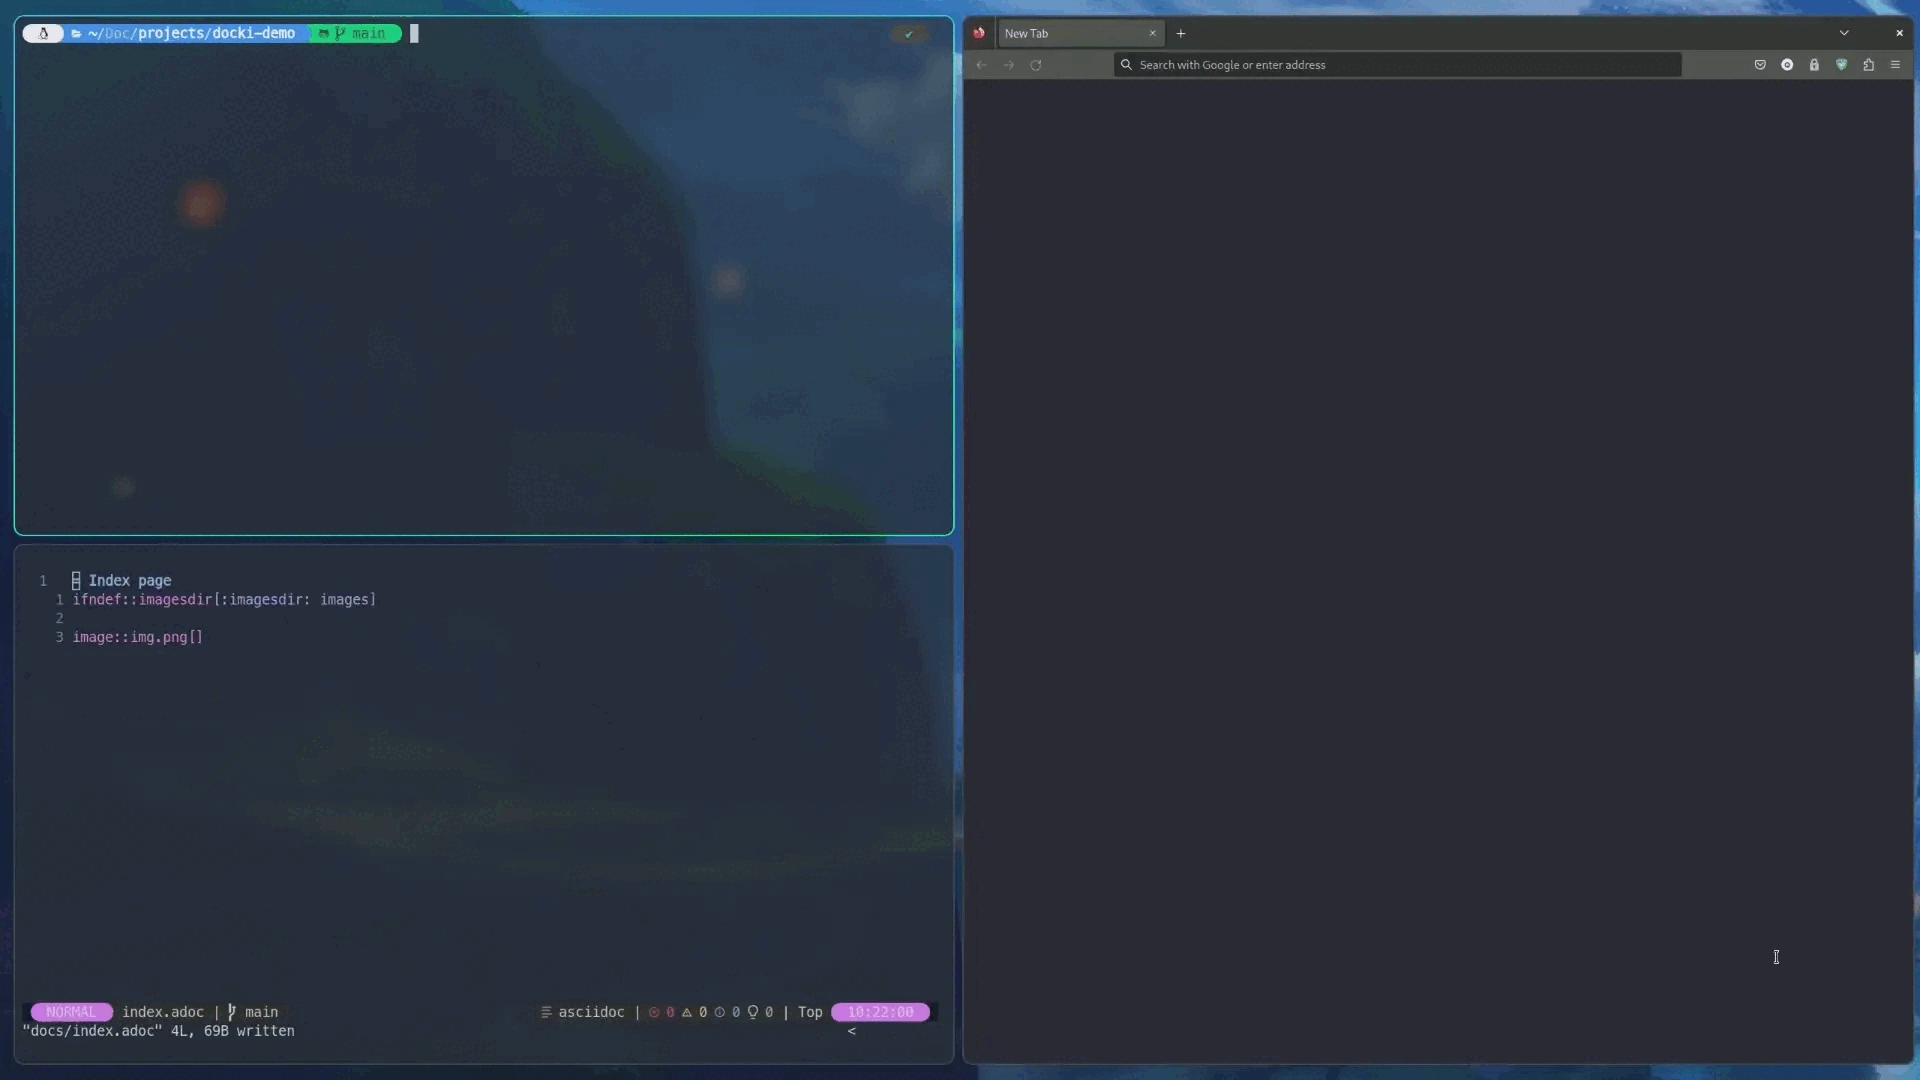Click the new tab plus button
The width and height of the screenshot is (1920, 1080).
coord(1181,33)
